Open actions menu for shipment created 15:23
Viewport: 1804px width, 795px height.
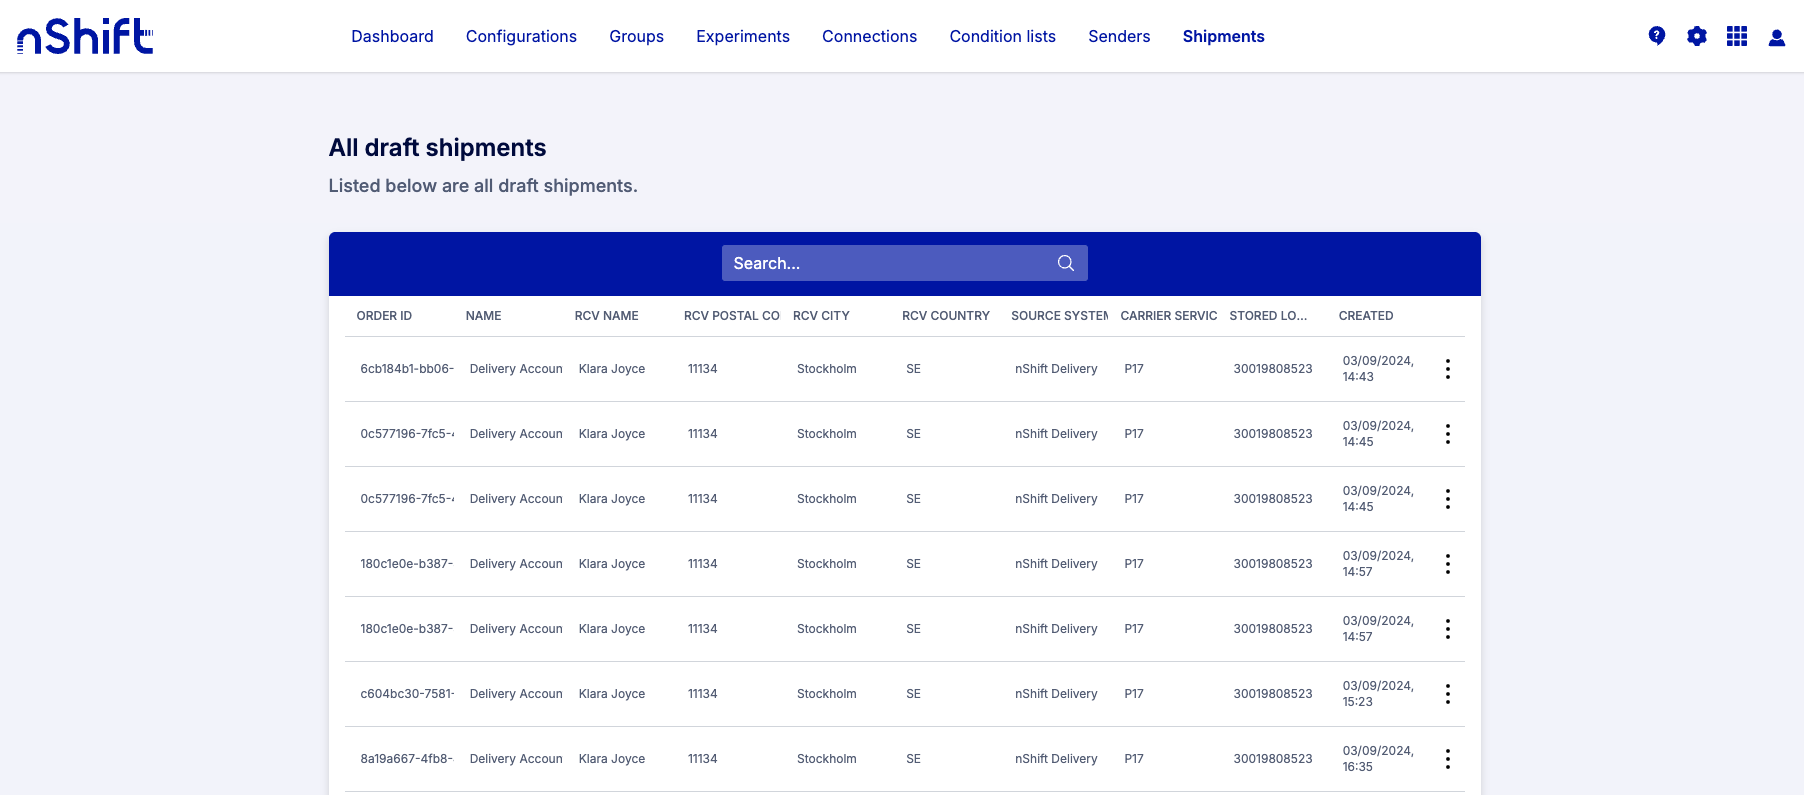[1447, 694]
